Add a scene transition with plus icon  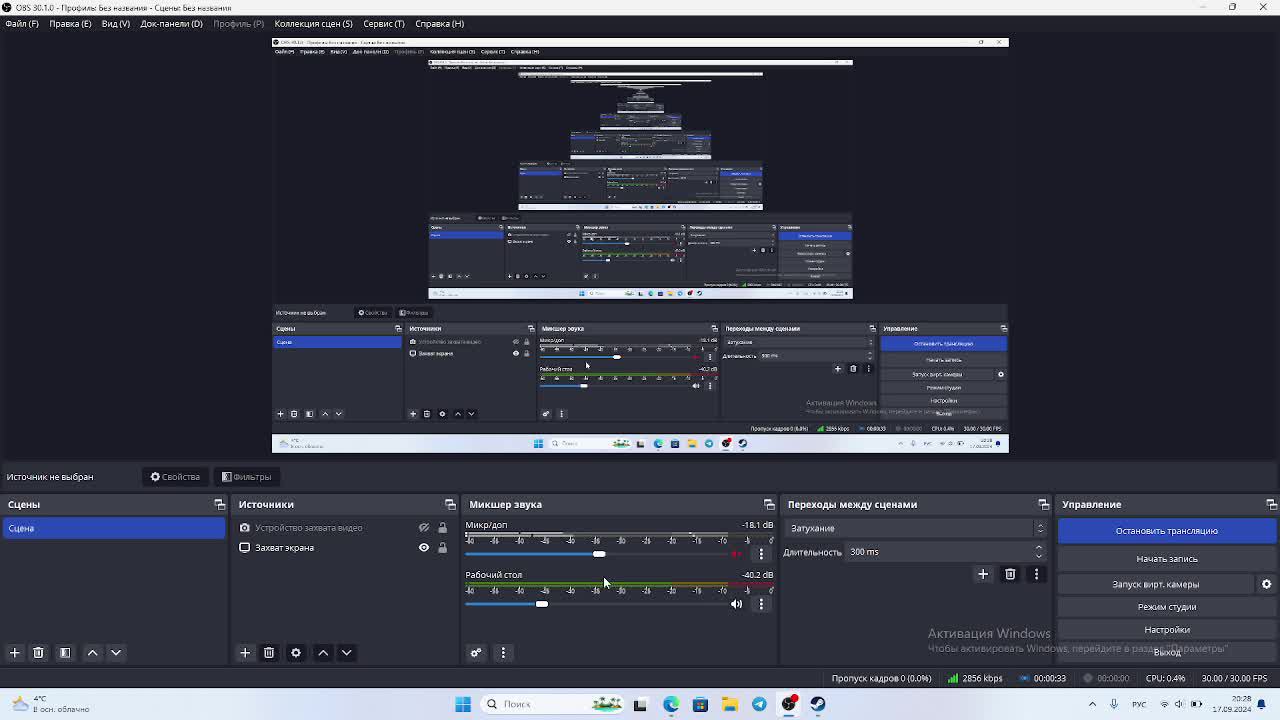983,574
